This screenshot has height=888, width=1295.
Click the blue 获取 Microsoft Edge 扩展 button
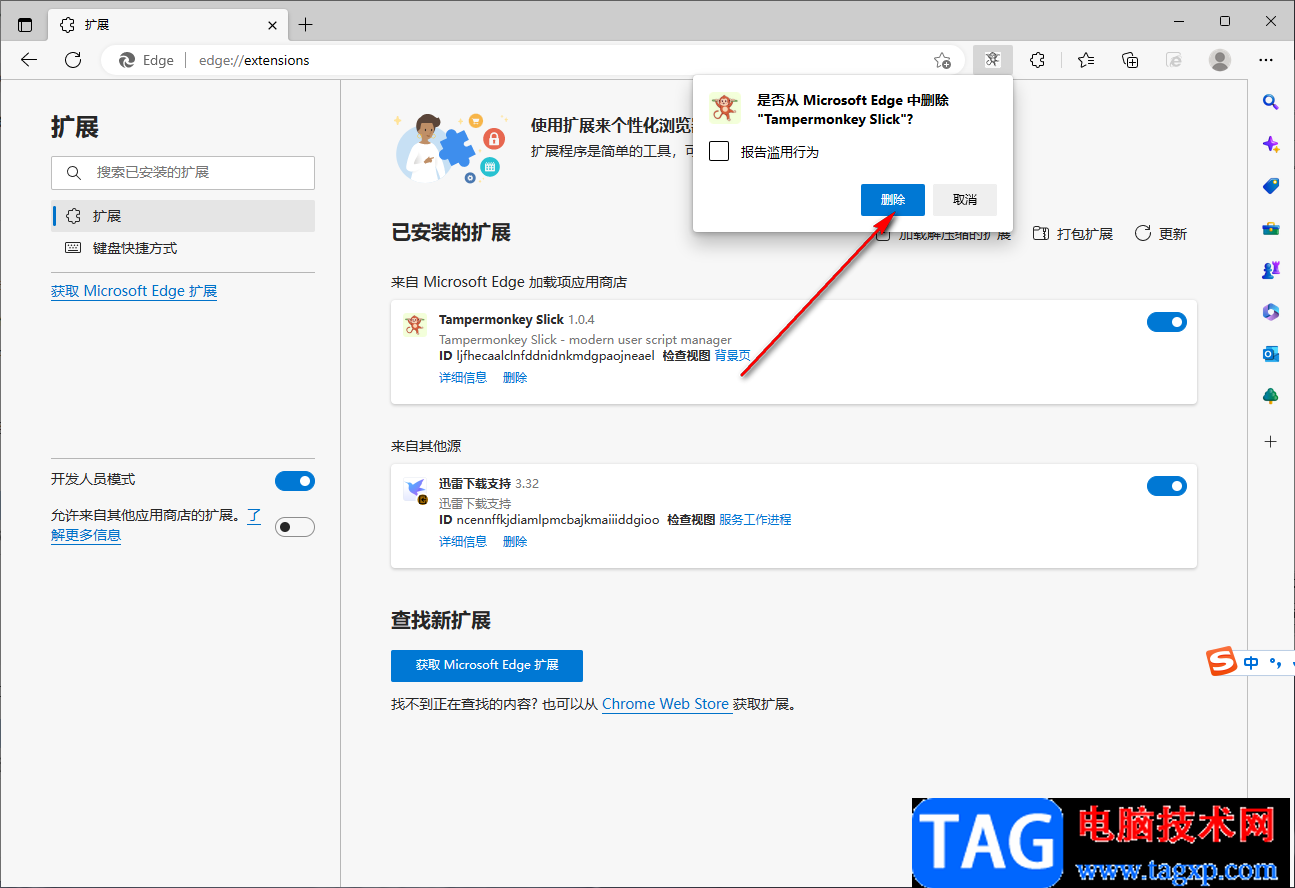point(487,665)
